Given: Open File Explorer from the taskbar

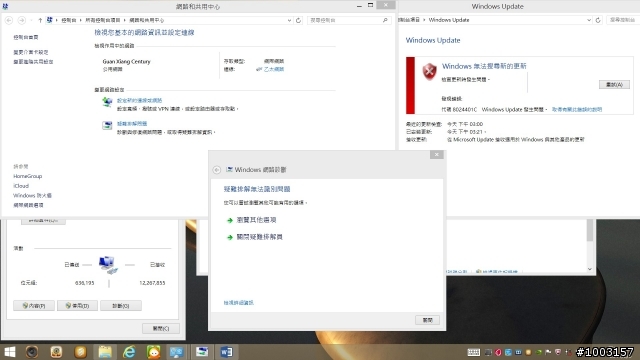Looking at the screenshot, I should 105,352.
